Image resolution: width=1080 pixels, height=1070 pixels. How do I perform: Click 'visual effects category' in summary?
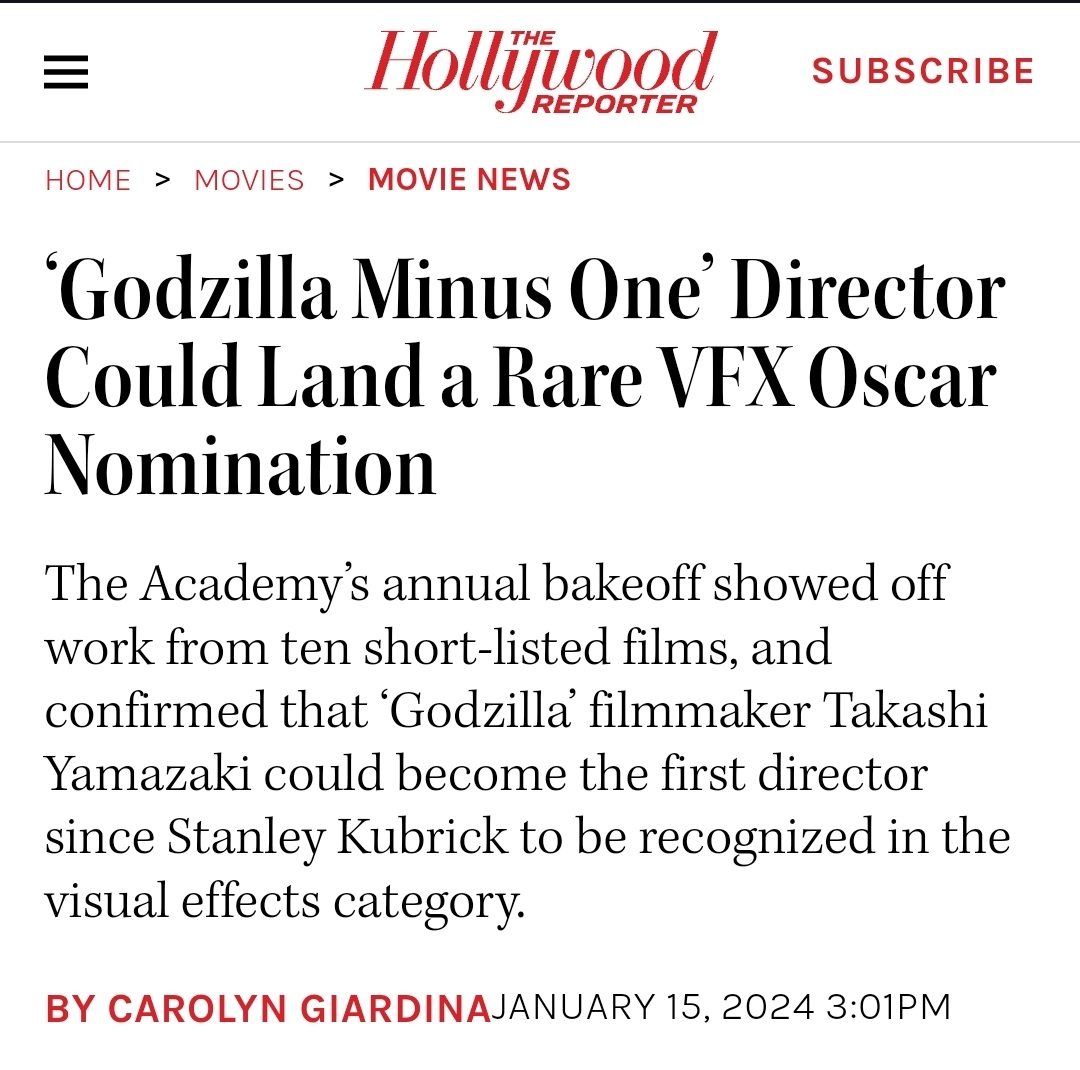(x=283, y=900)
